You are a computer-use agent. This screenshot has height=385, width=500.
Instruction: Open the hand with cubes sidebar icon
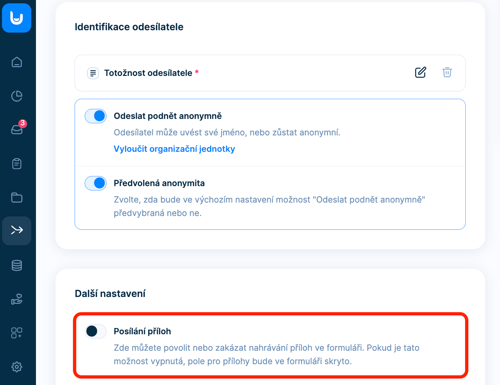coord(17,299)
